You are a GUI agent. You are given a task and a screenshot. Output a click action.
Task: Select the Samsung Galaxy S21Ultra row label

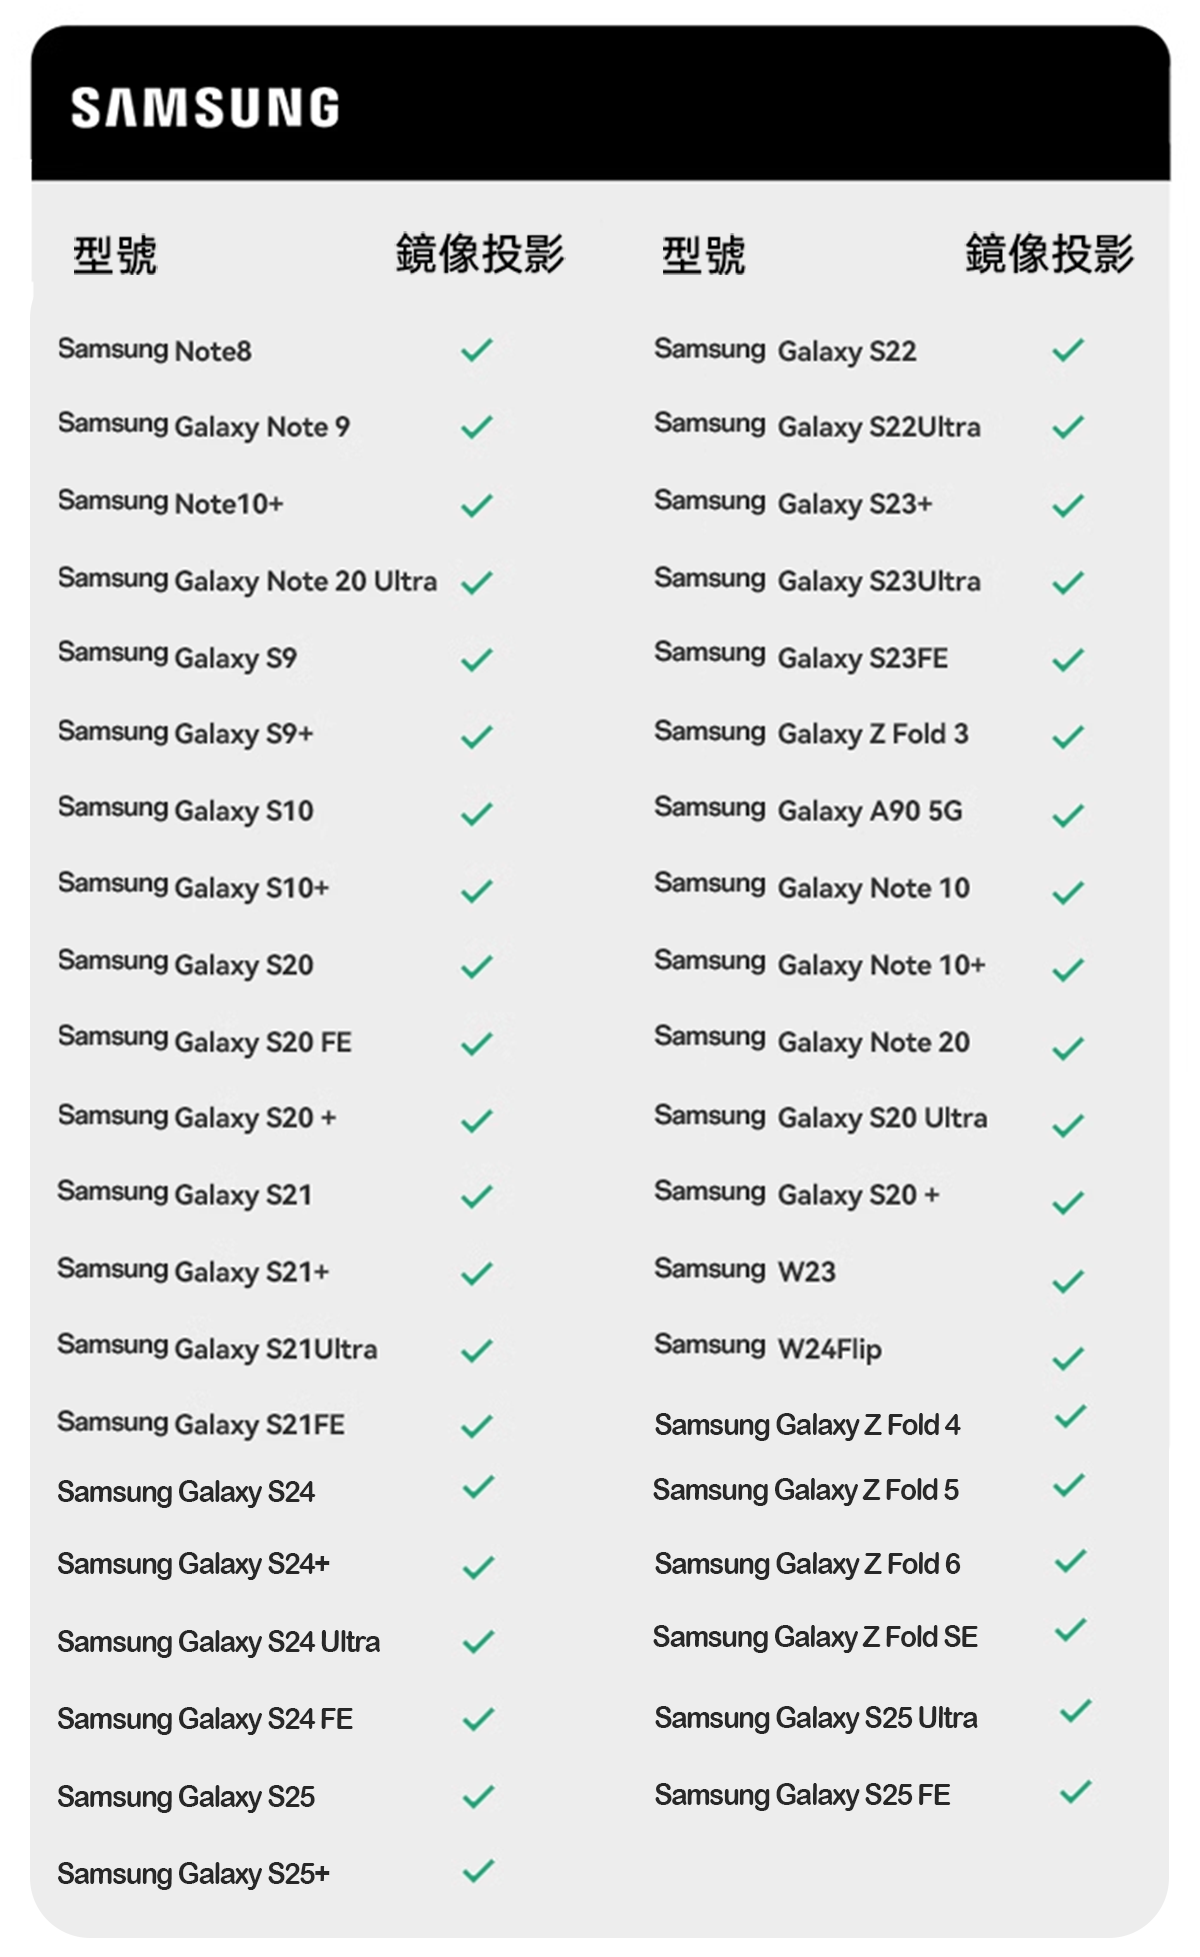click(x=217, y=1348)
